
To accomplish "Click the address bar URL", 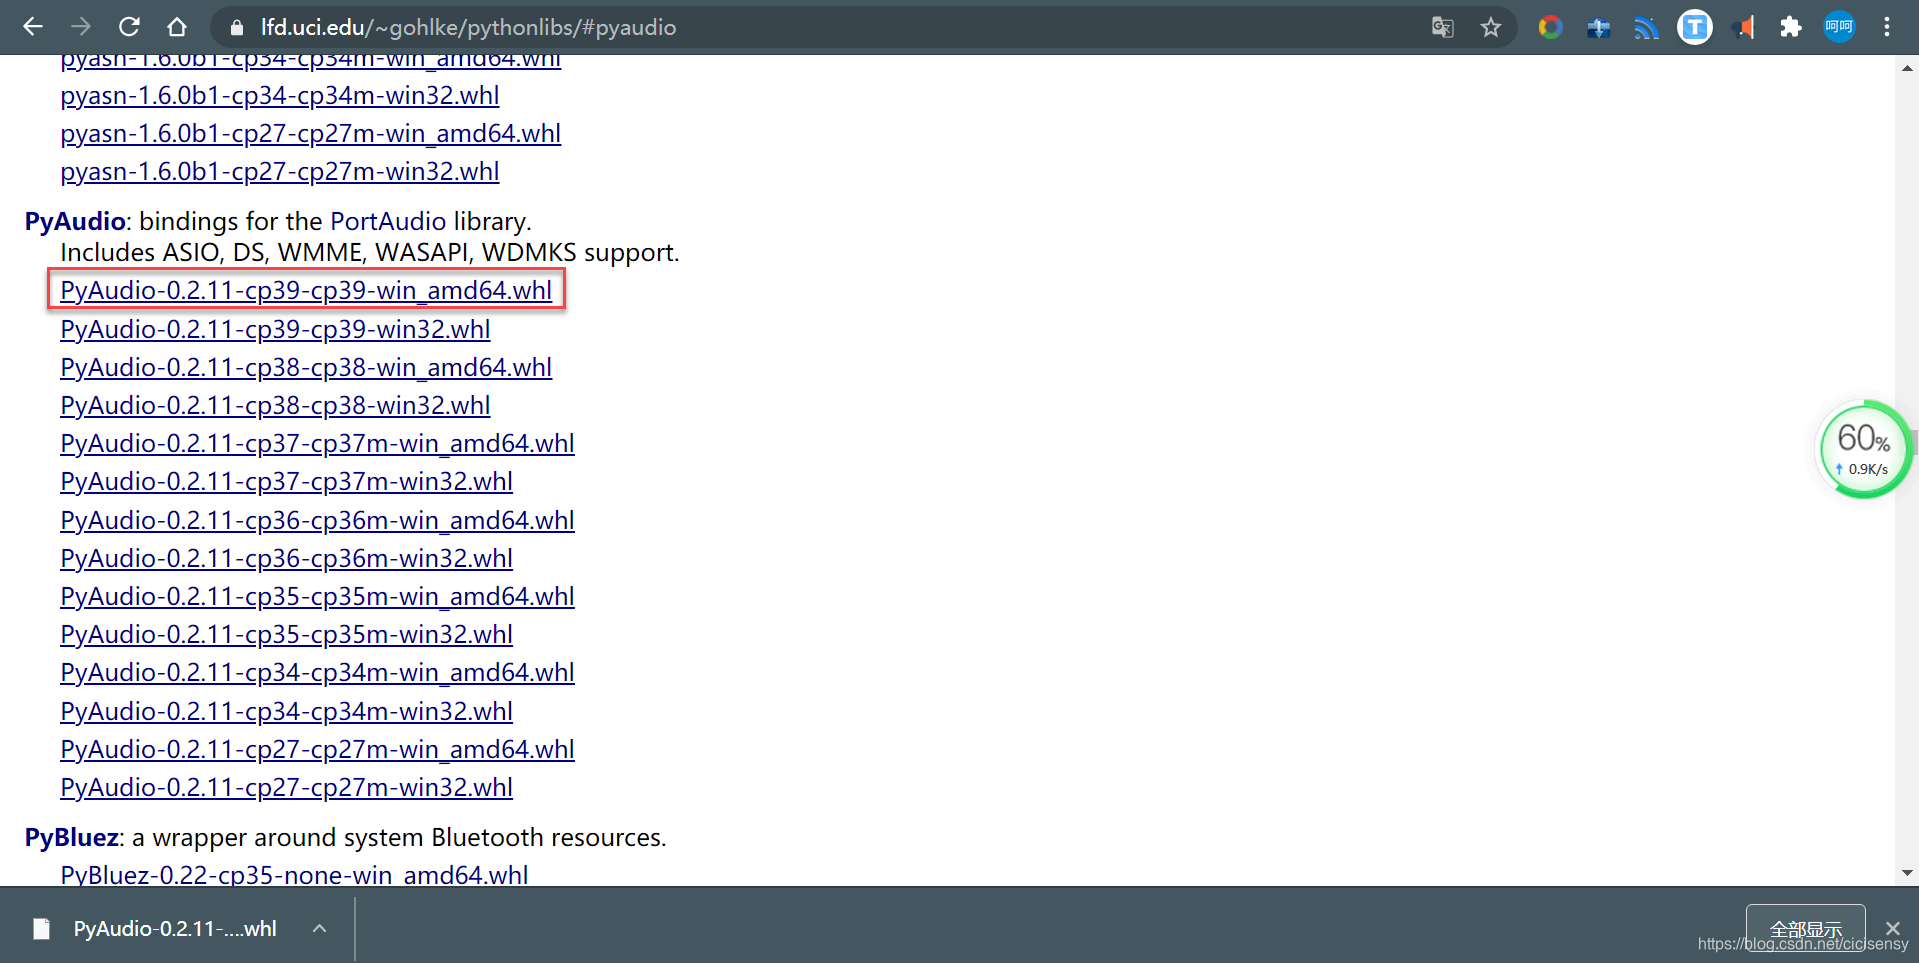I will (x=468, y=28).
